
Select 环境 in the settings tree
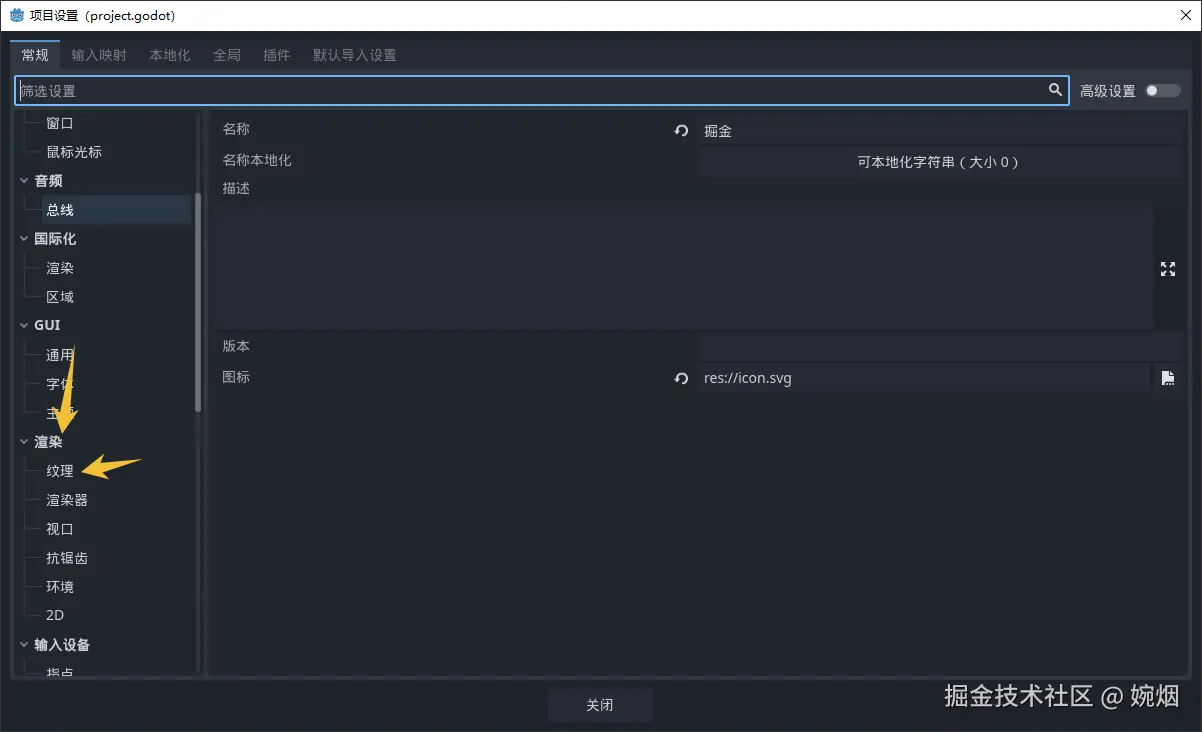click(x=60, y=587)
